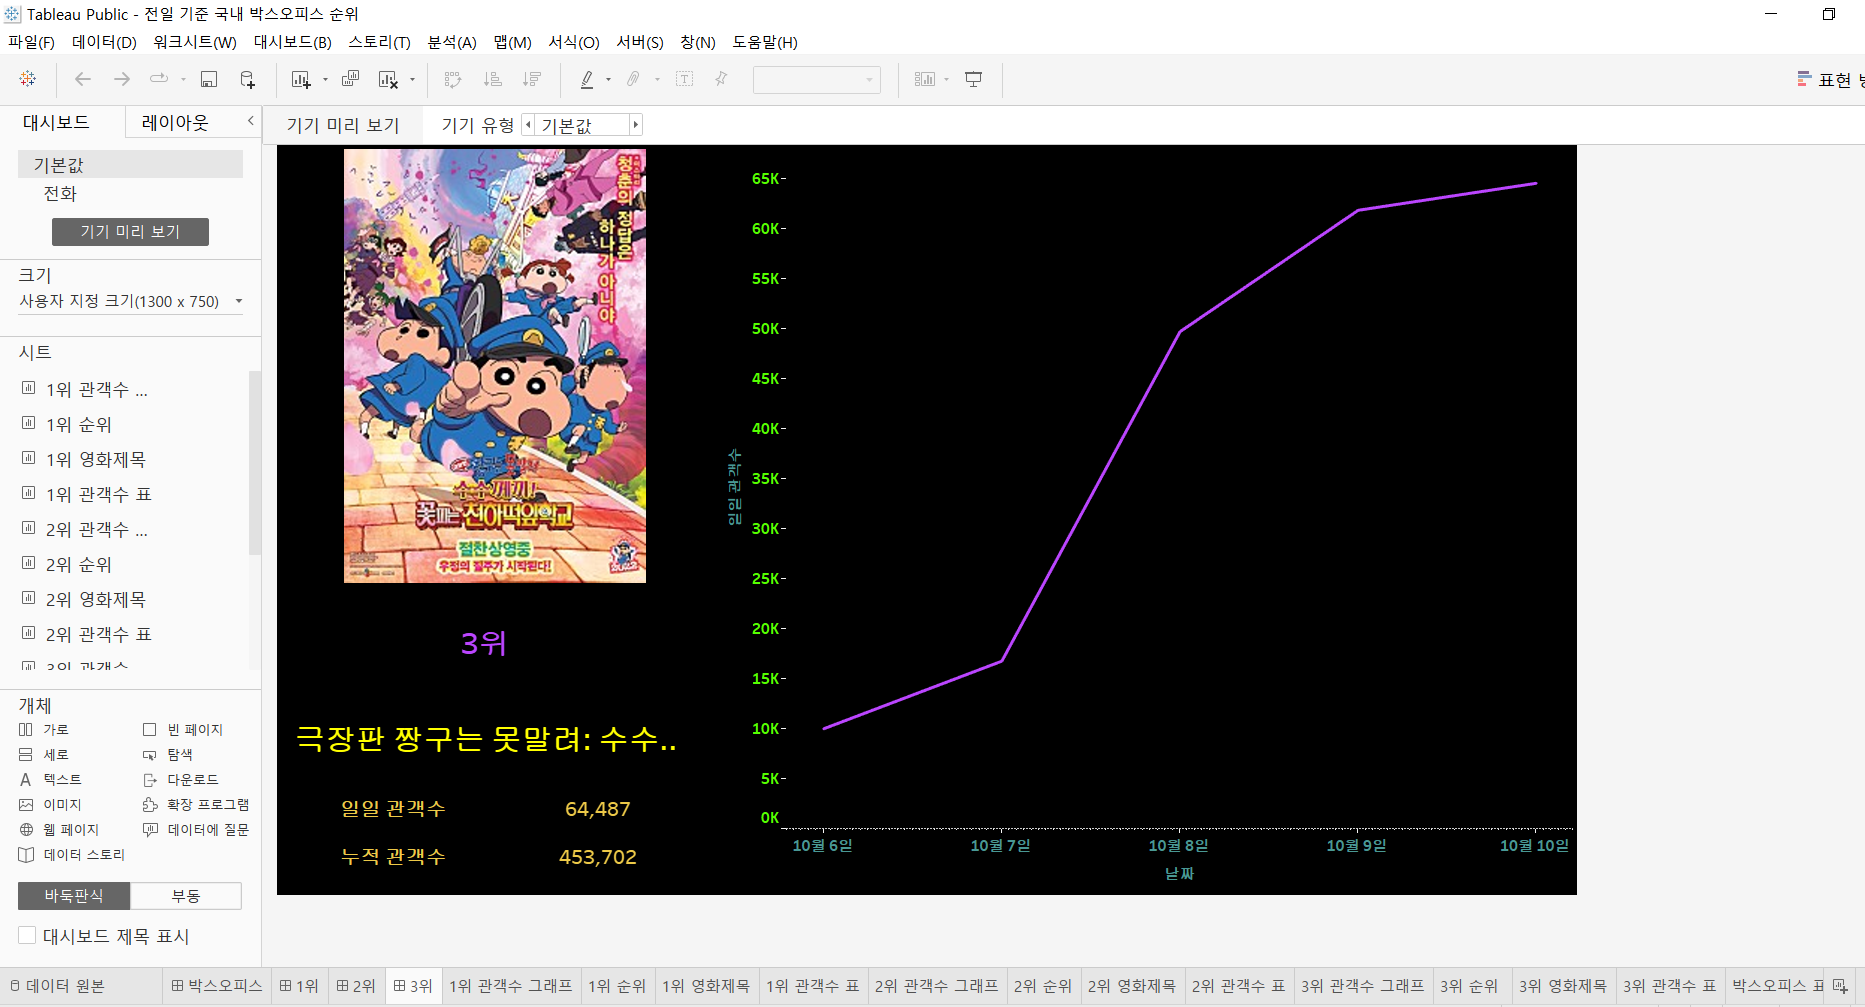Viewport: 1865px width, 1007px height.
Task: Select the download (다운로드) object
Action: point(180,780)
